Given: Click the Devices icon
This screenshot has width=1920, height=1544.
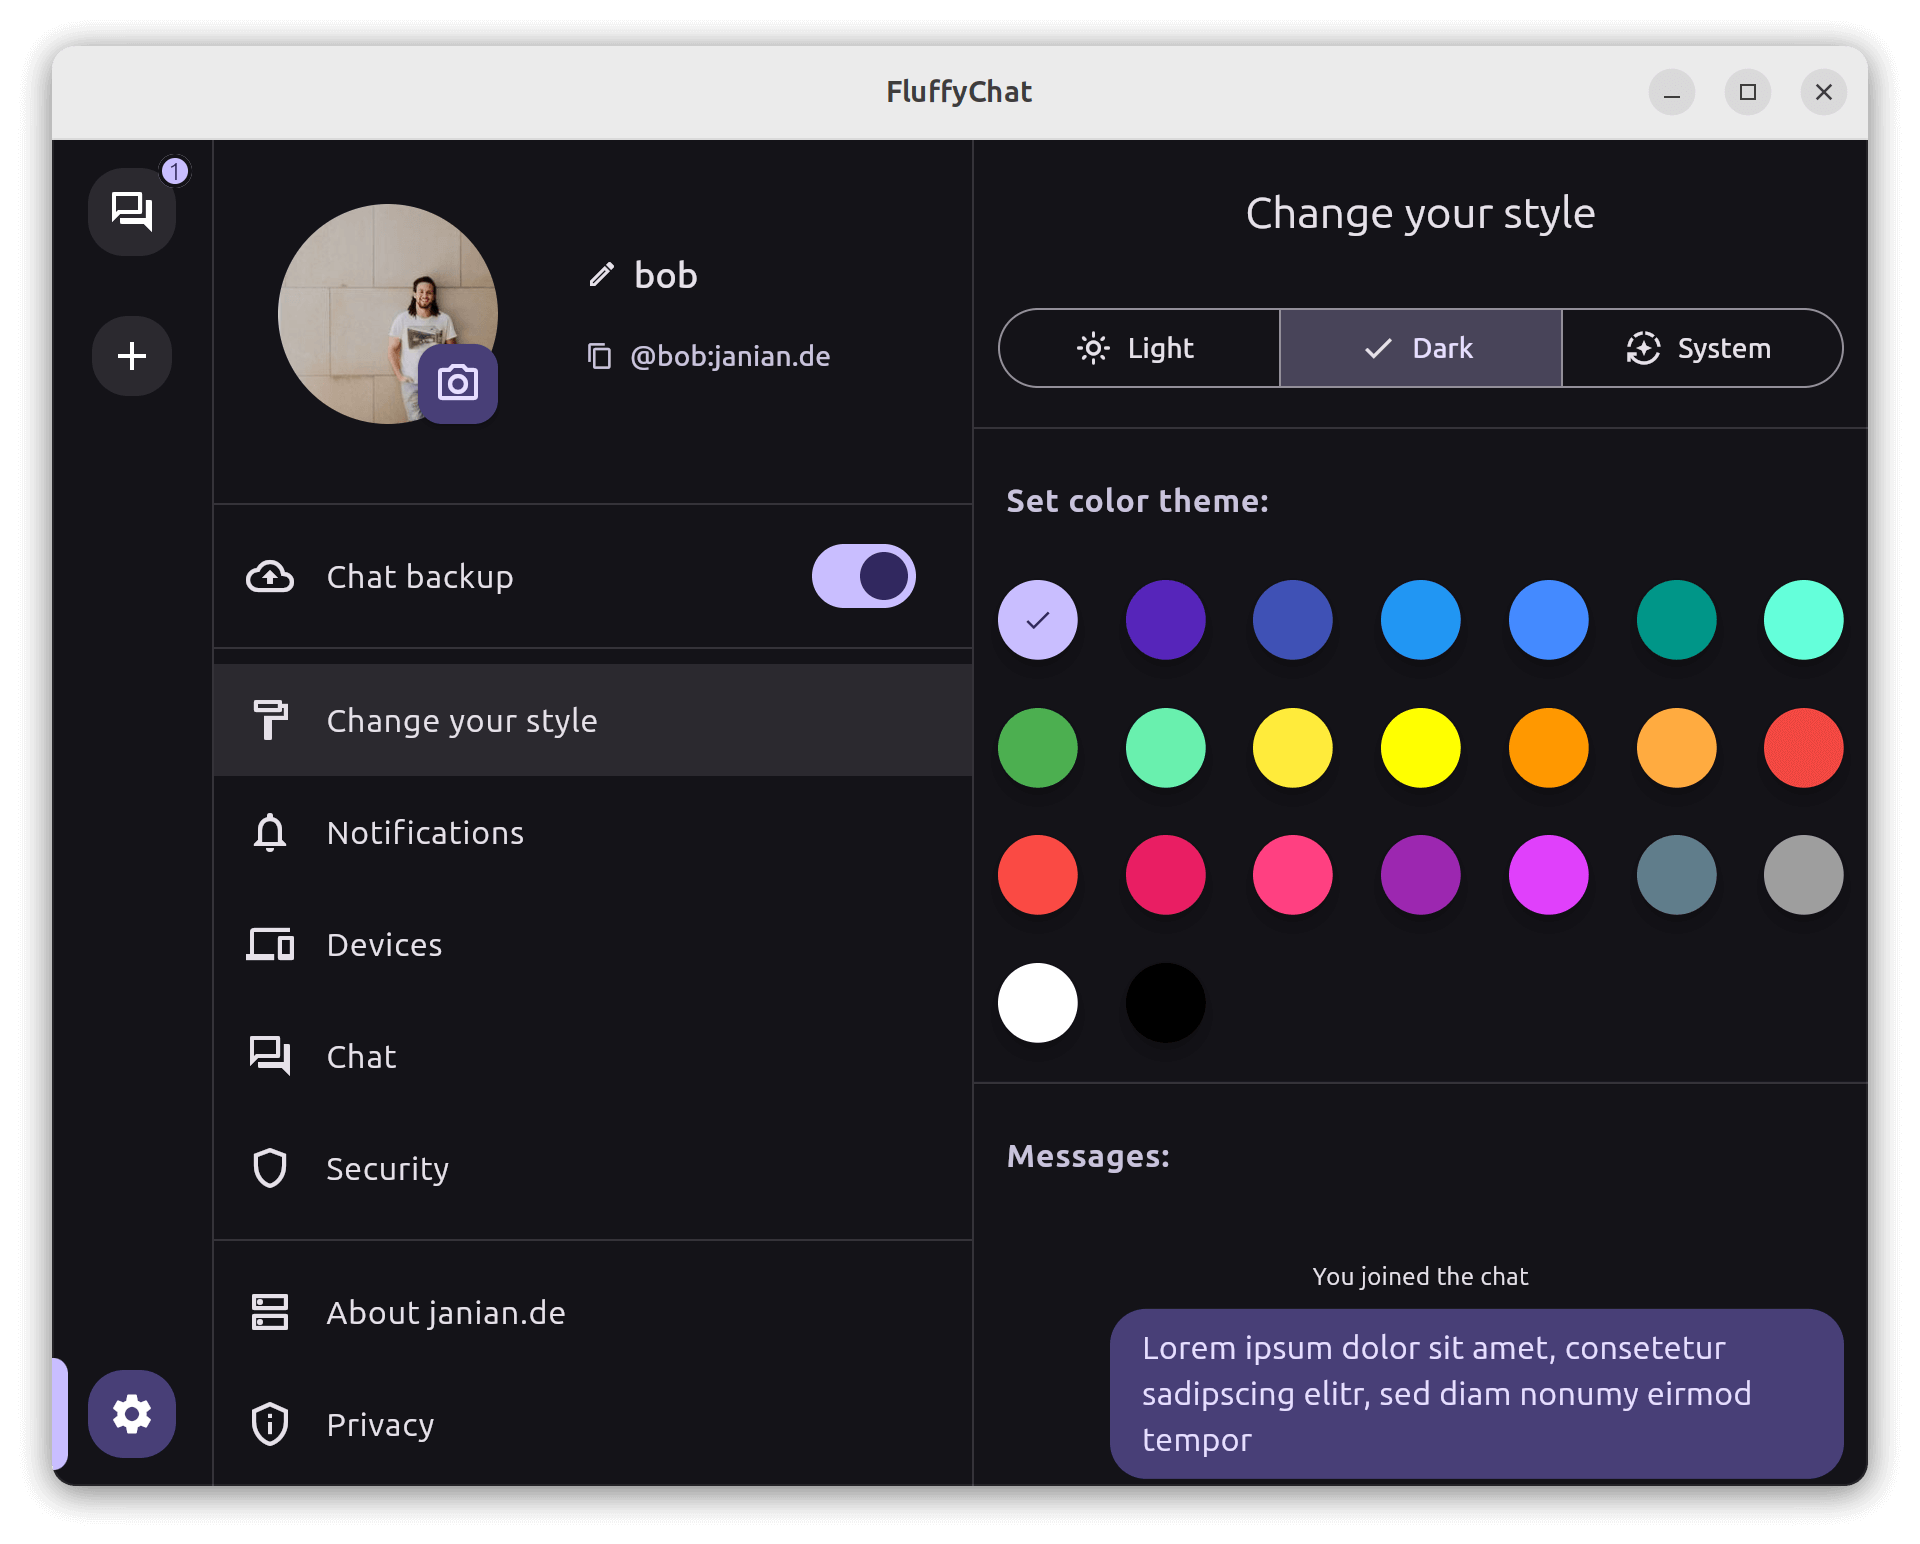Looking at the screenshot, I should tap(268, 944).
